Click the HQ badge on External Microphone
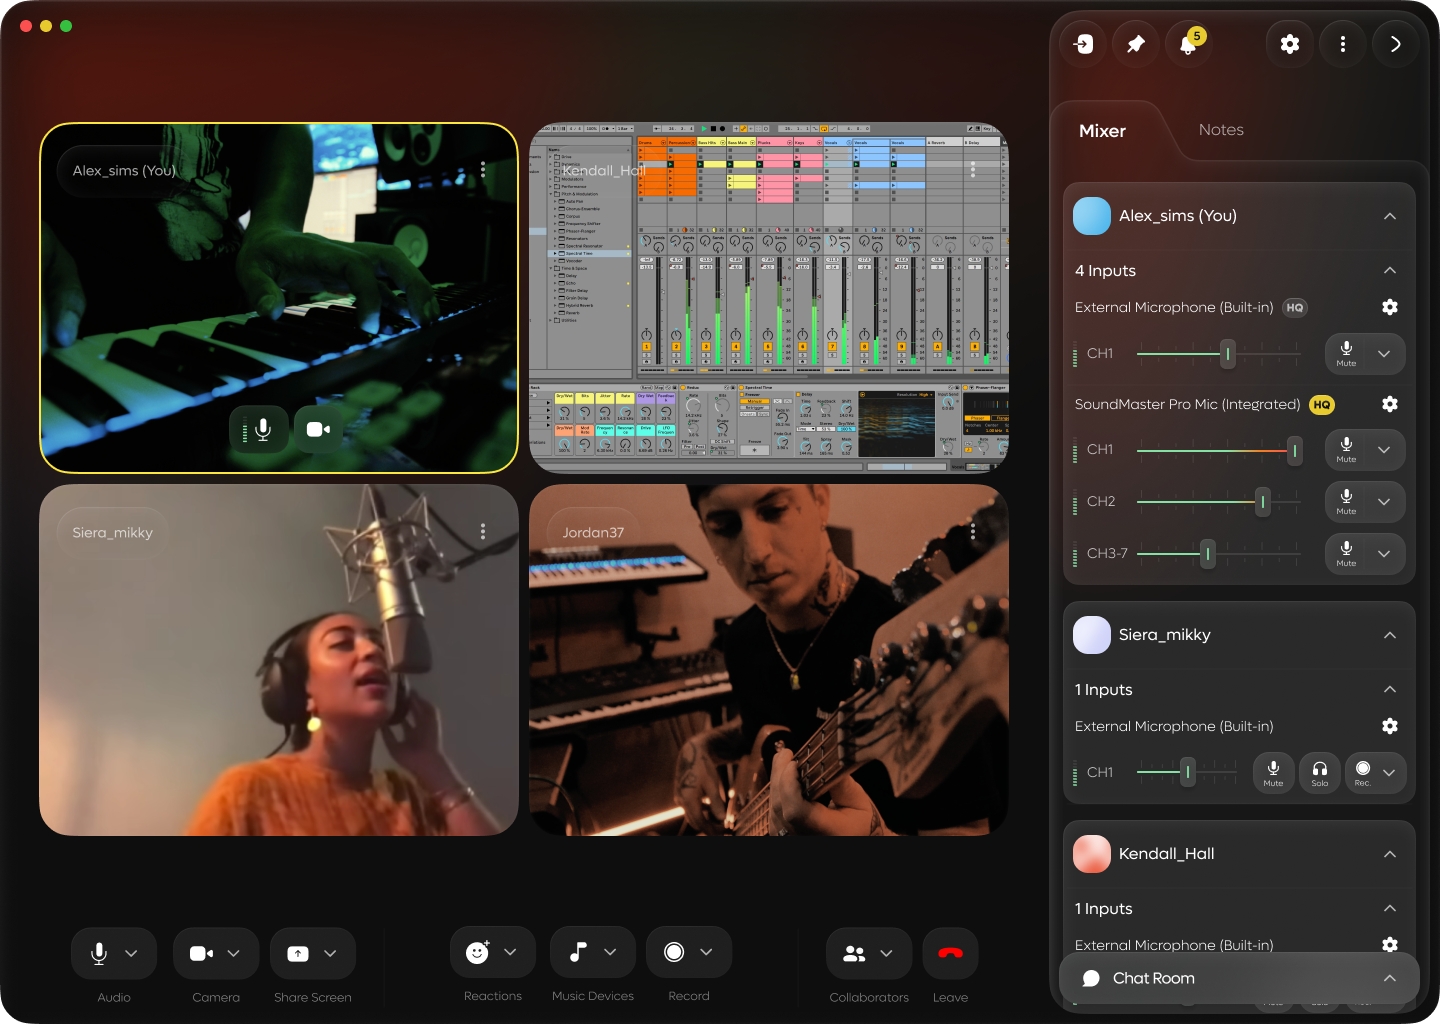 tap(1295, 307)
